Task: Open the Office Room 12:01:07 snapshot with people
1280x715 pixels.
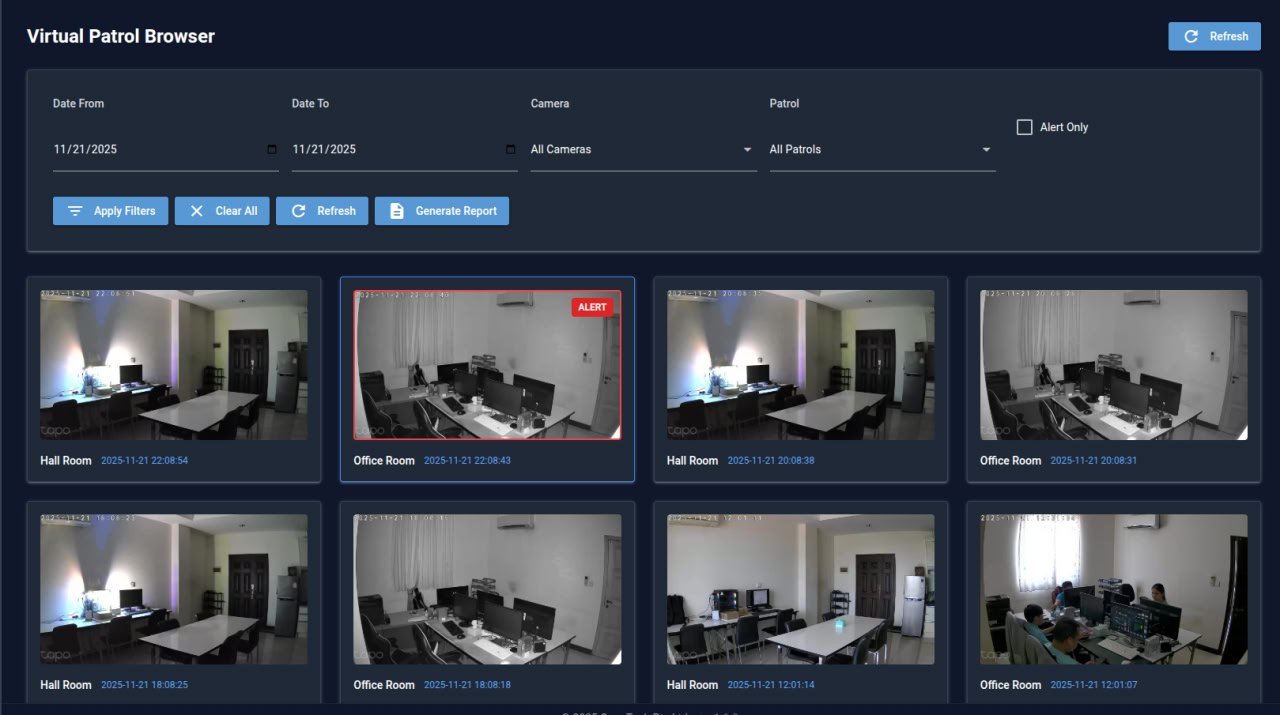Action: pyautogui.click(x=1113, y=589)
